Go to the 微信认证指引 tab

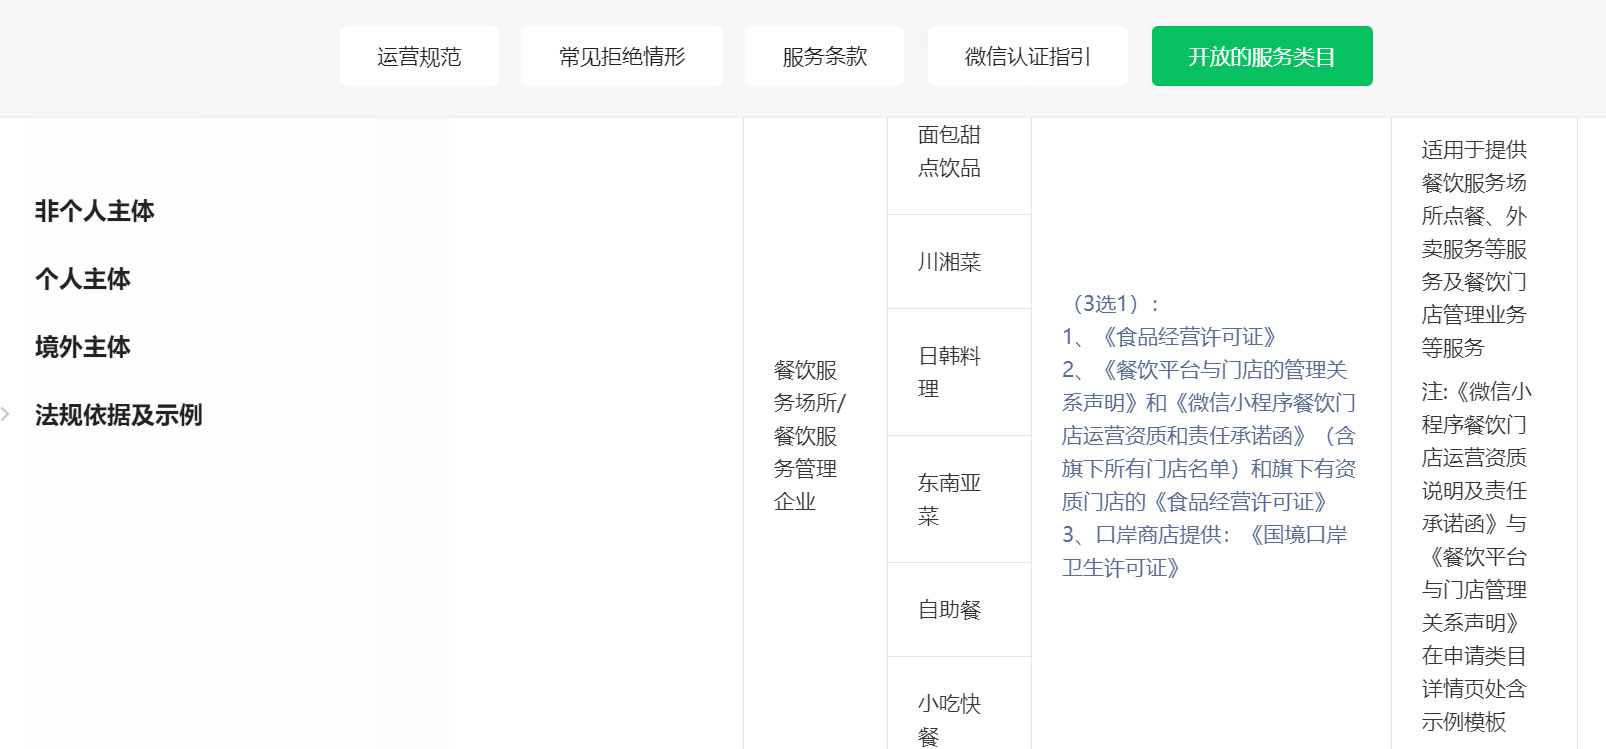click(1027, 57)
